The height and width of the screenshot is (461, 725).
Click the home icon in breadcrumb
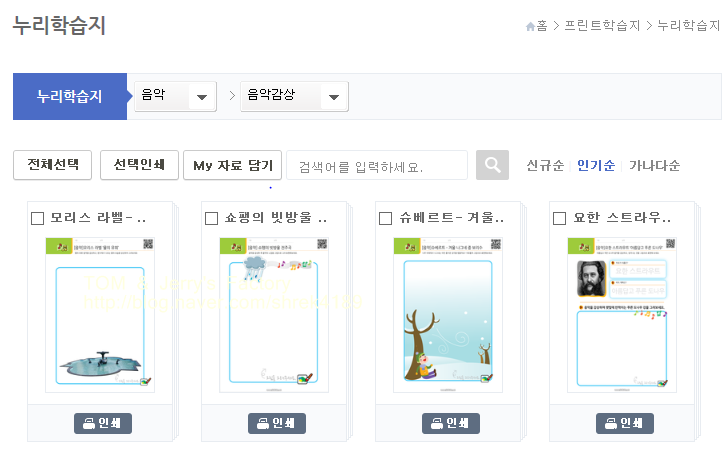530,26
